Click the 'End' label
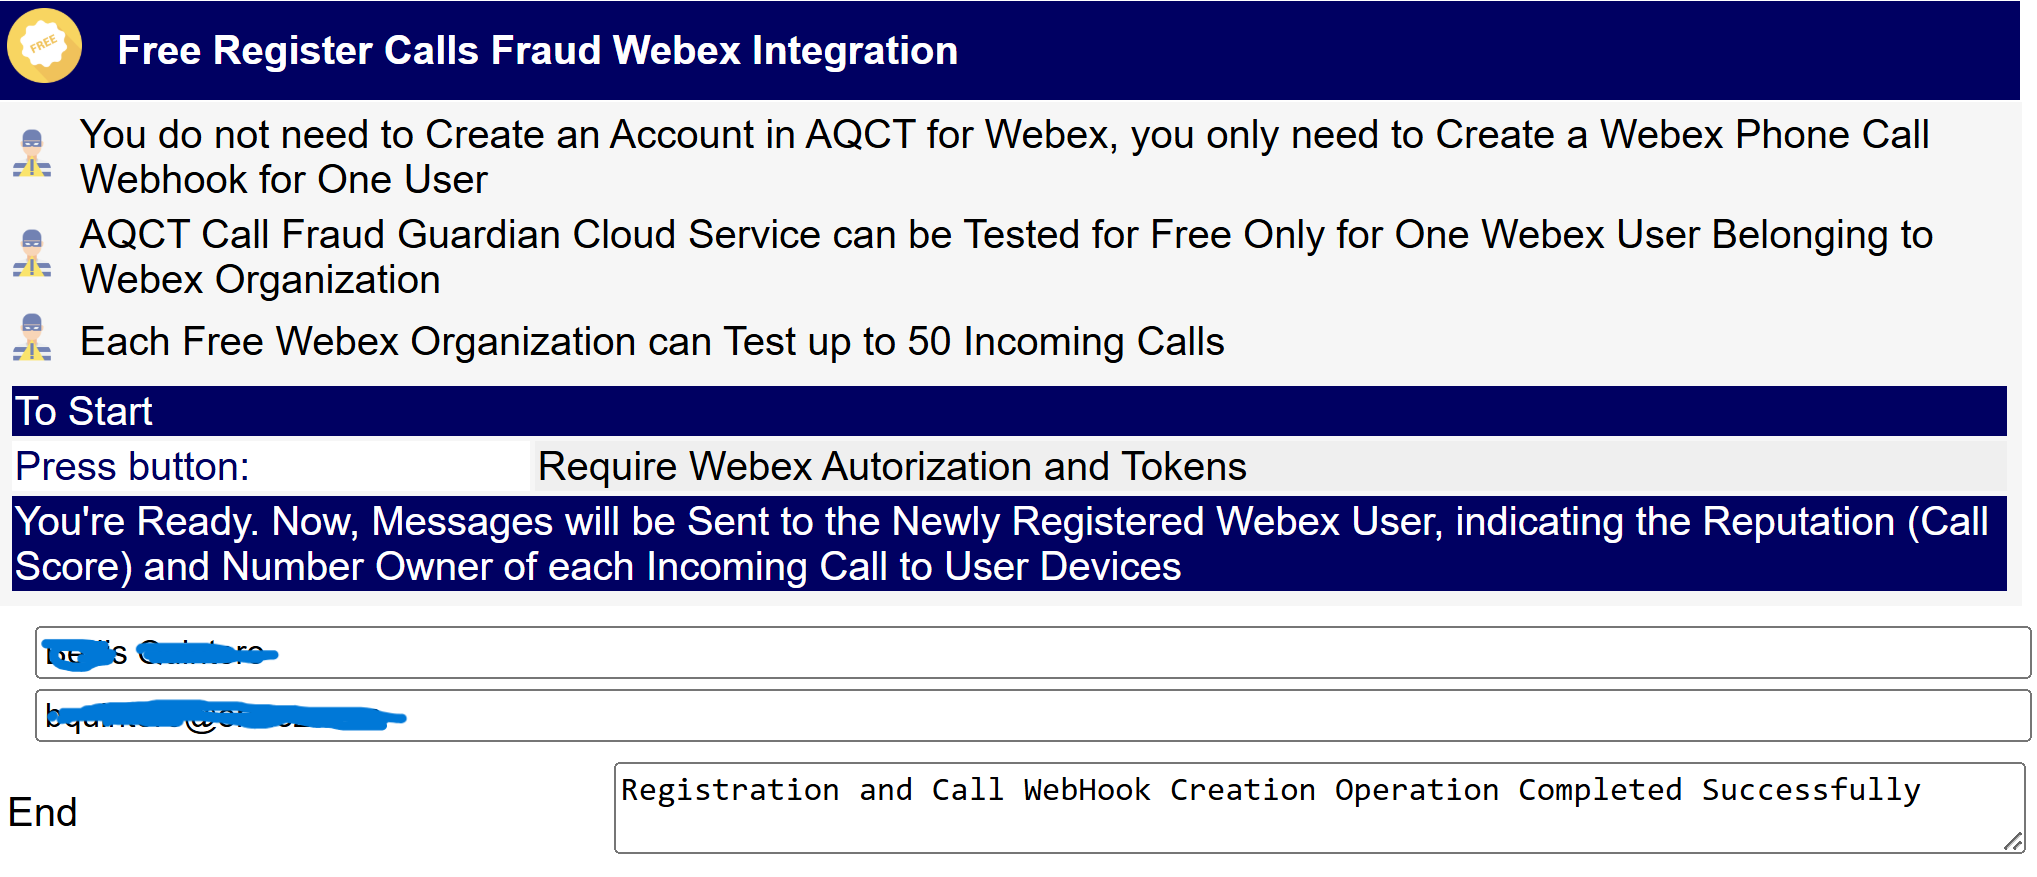Viewport: 2037px width, 877px height. (x=43, y=812)
